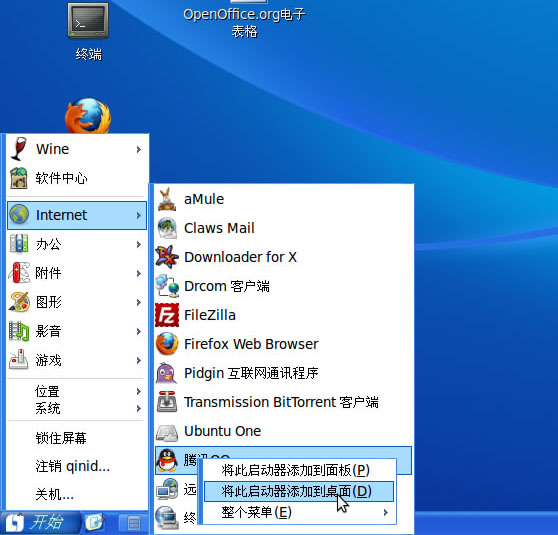
Task: Expand the 位置 submenu arrow
Action: (139, 391)
